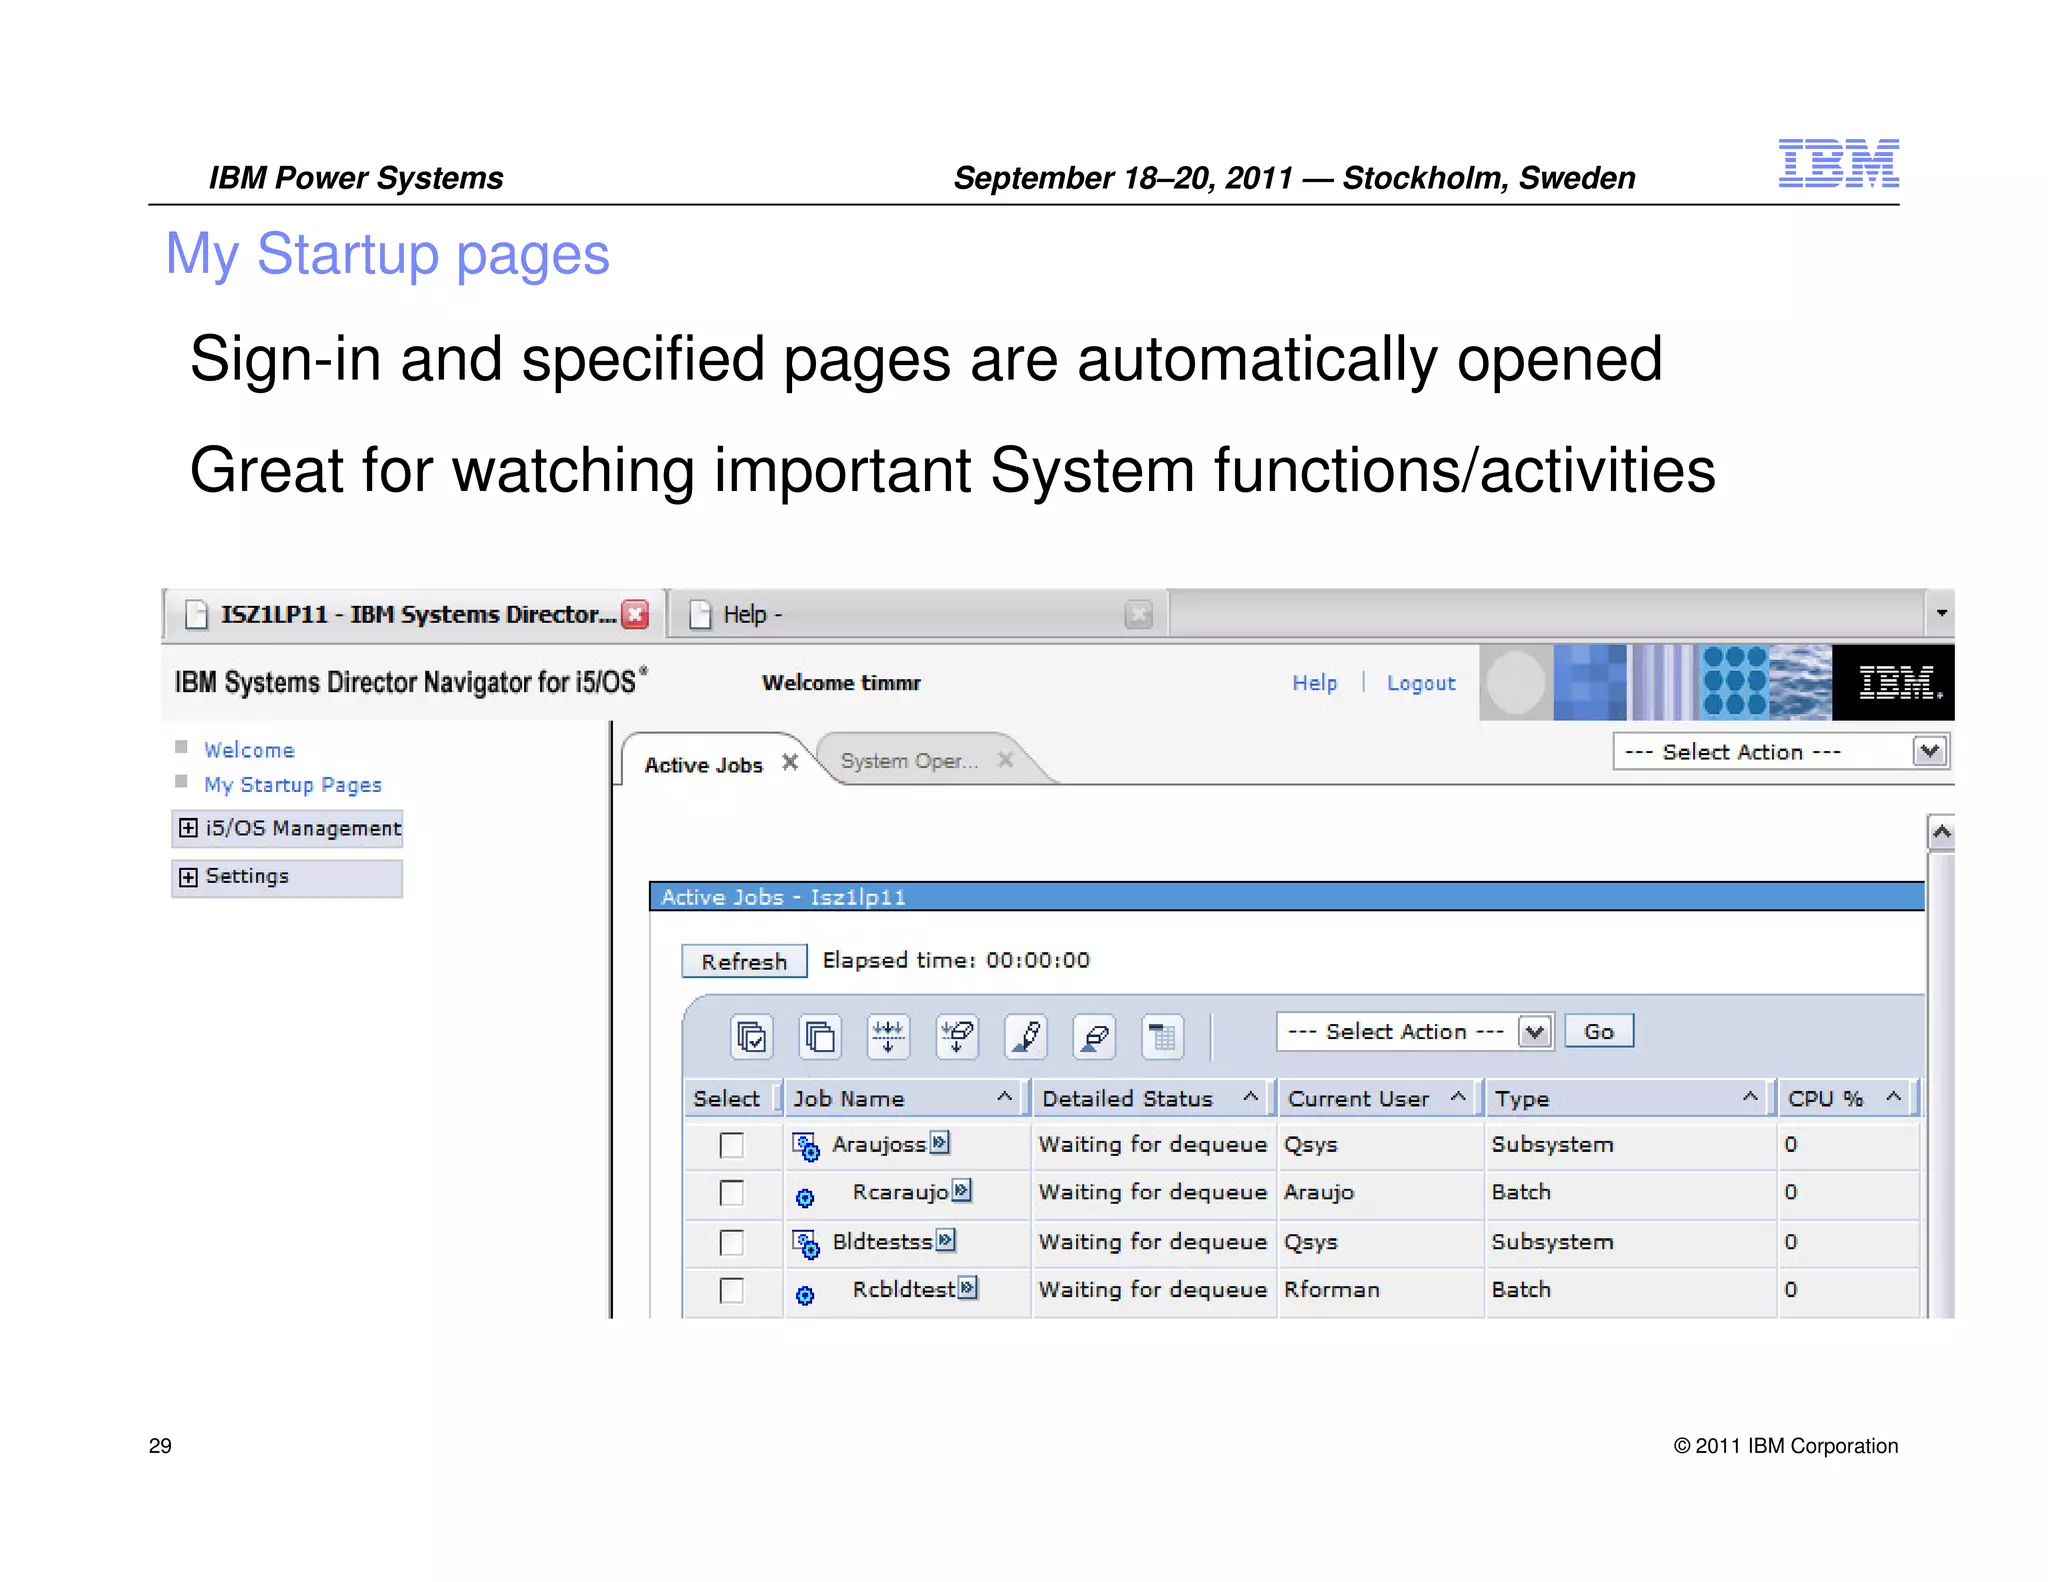Click the Elapsed time: 00:00:00 text
Viewport: 2048px width, 1582px height.
tap(955, 960)
